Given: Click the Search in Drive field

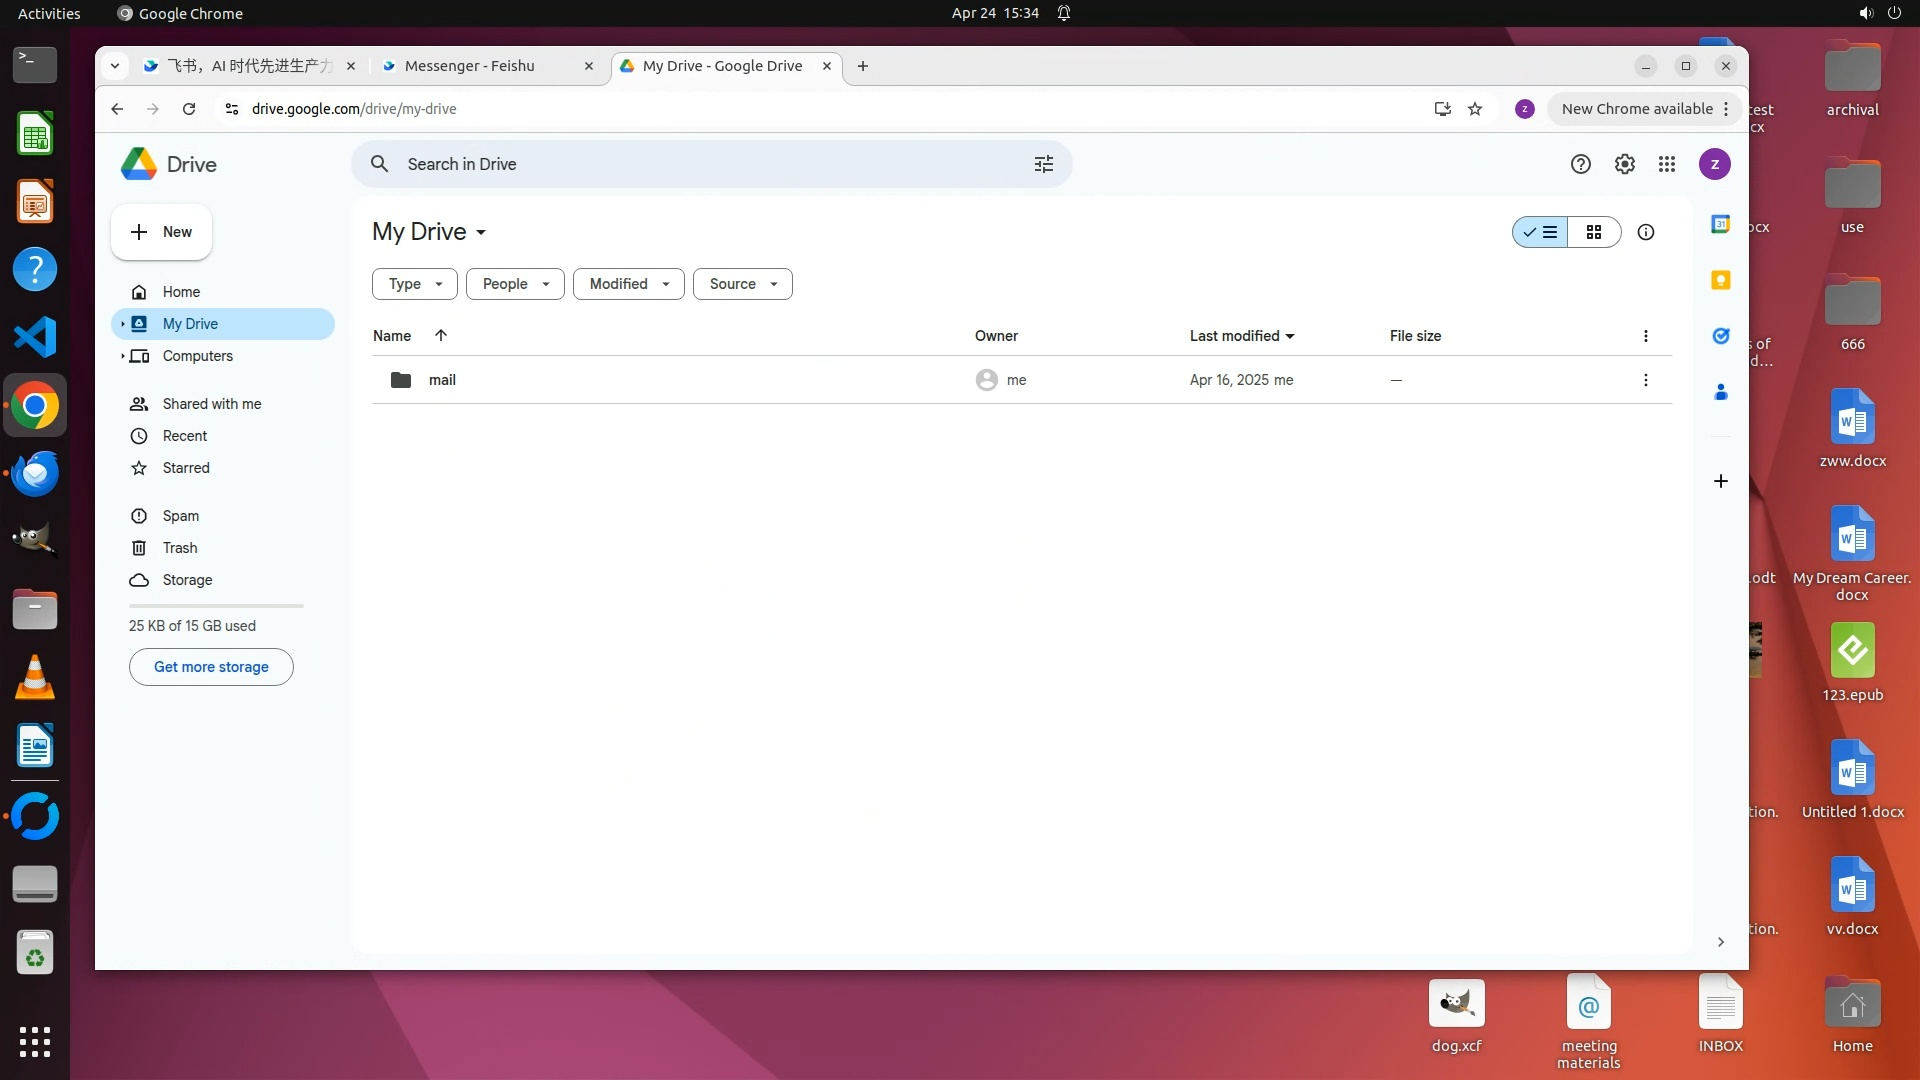Looking at the screenshot, I should (700, 164).
